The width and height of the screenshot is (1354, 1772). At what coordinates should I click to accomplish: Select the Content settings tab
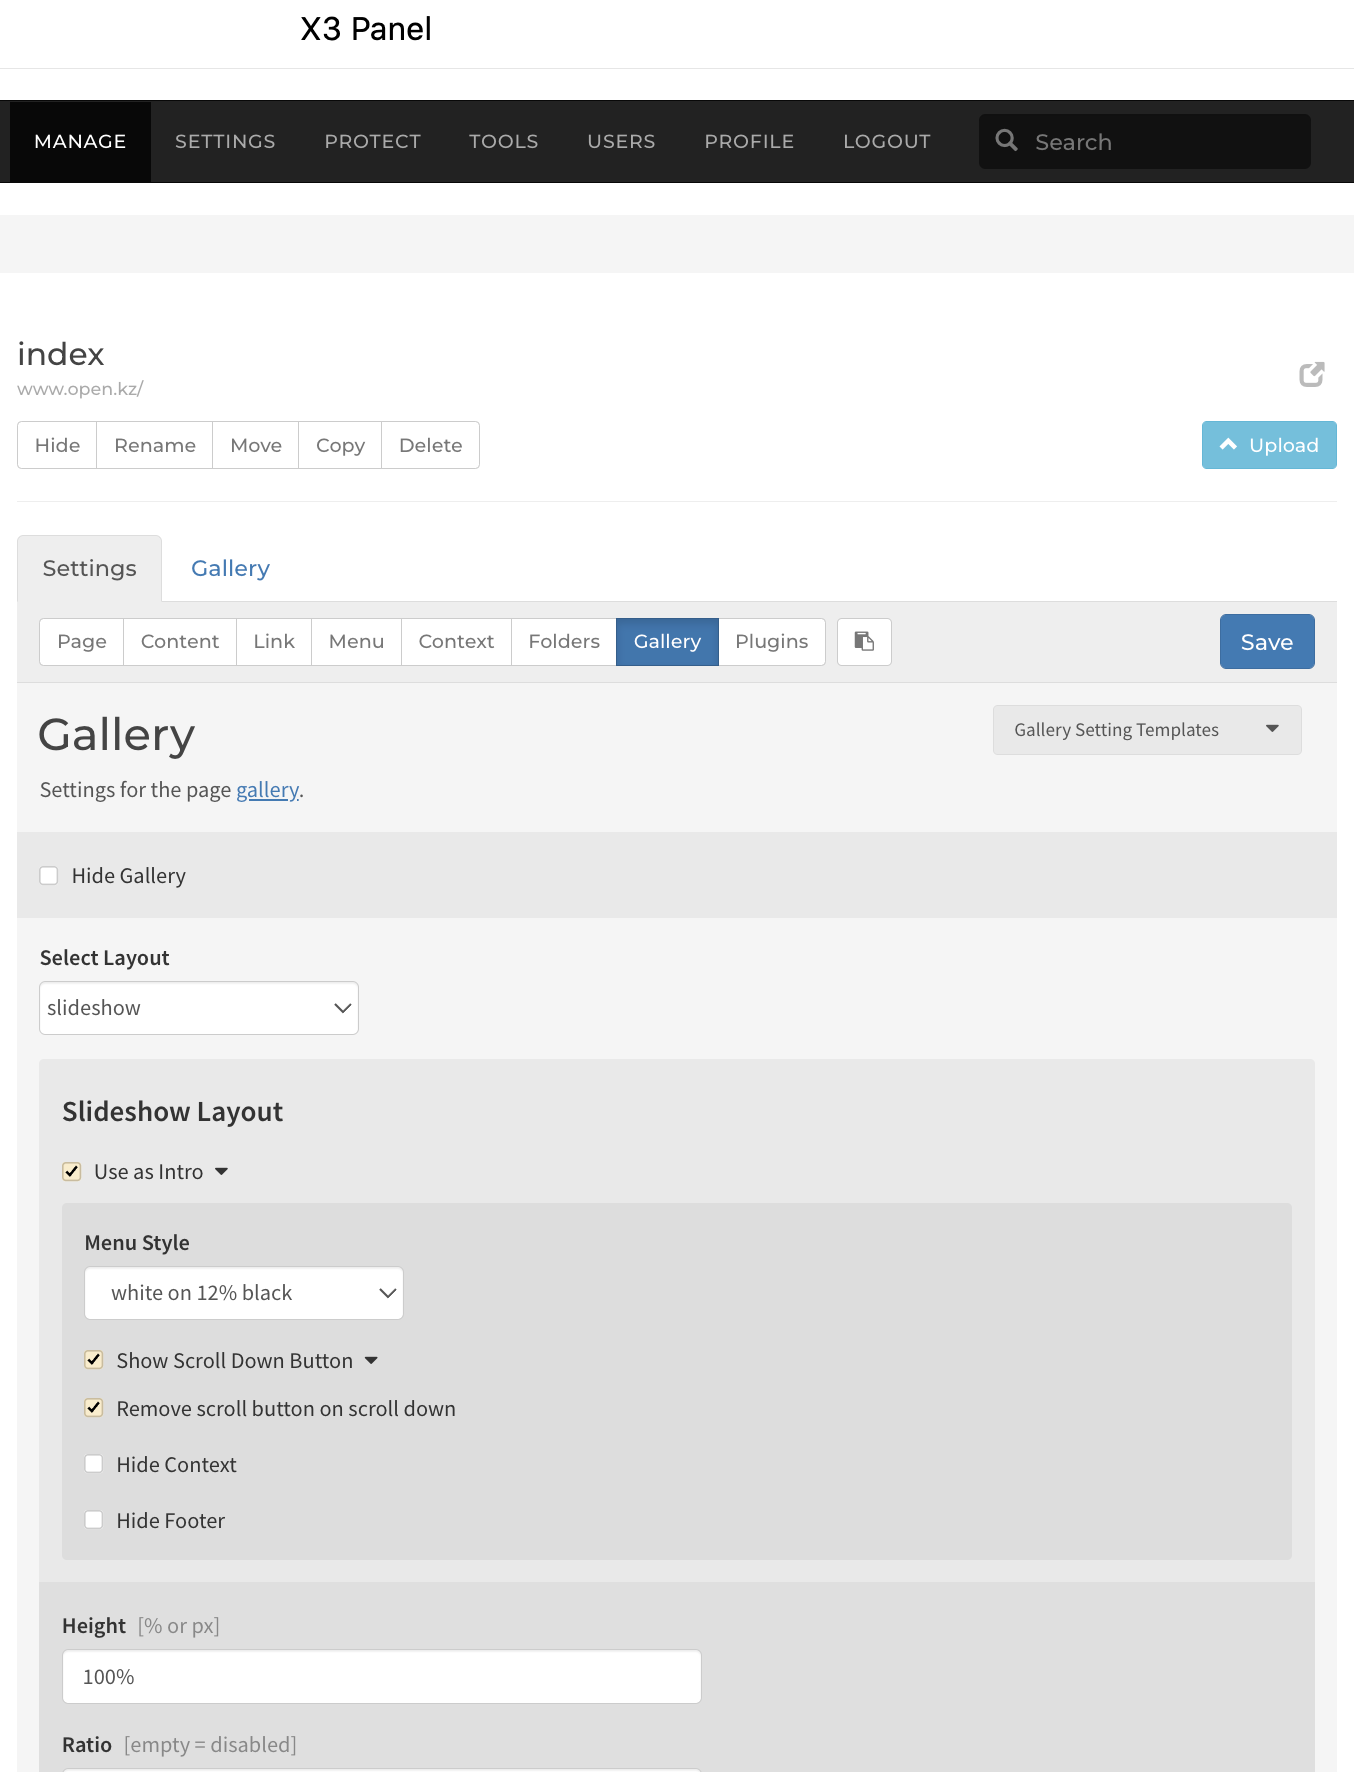(x=180, y=641)
